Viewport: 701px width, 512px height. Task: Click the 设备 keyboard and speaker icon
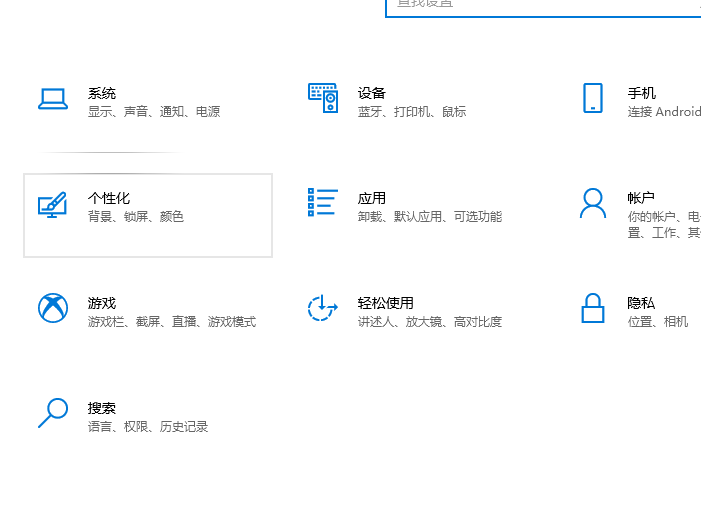(322, 98)
